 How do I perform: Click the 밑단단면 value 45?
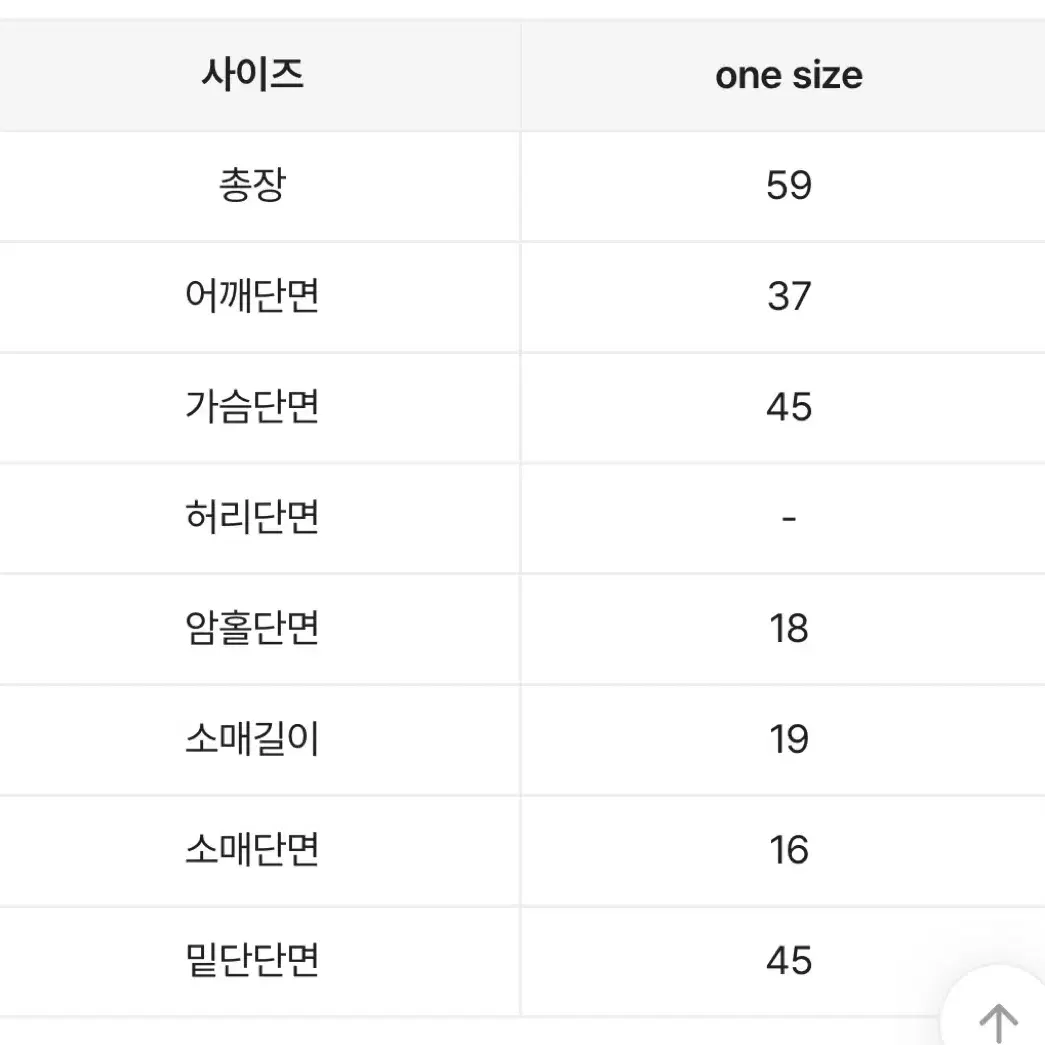[788, 960]
